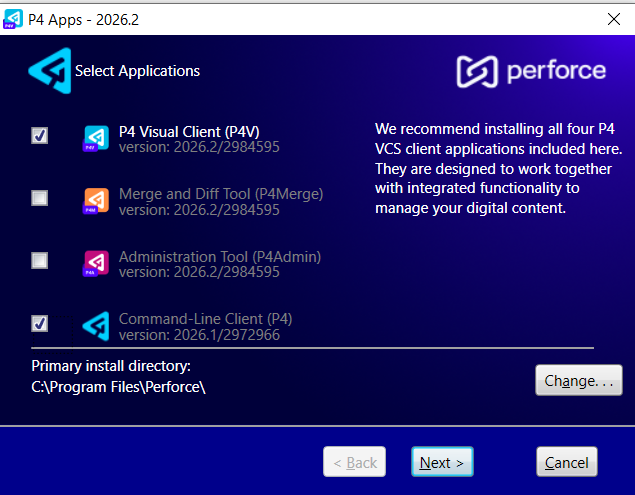Image resolution: width=635 pixels, height=495 pixels.
Task: Cancel the installer with Cancel button
Action: 567,462
